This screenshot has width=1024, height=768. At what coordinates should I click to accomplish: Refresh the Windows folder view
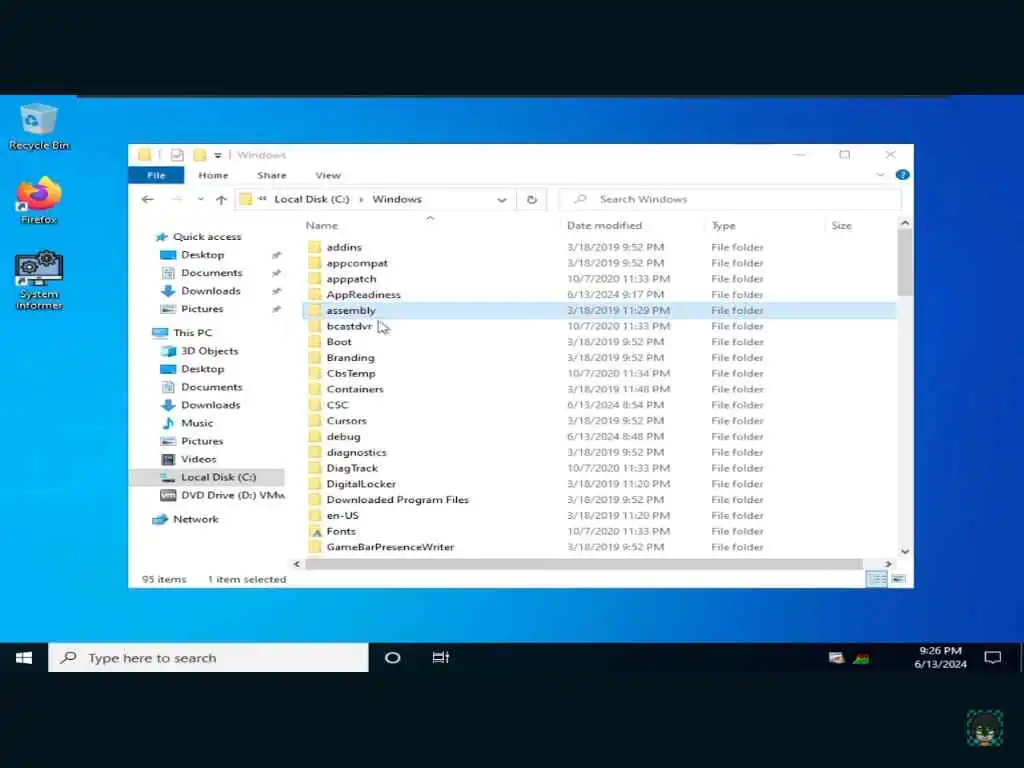(532, 200)
